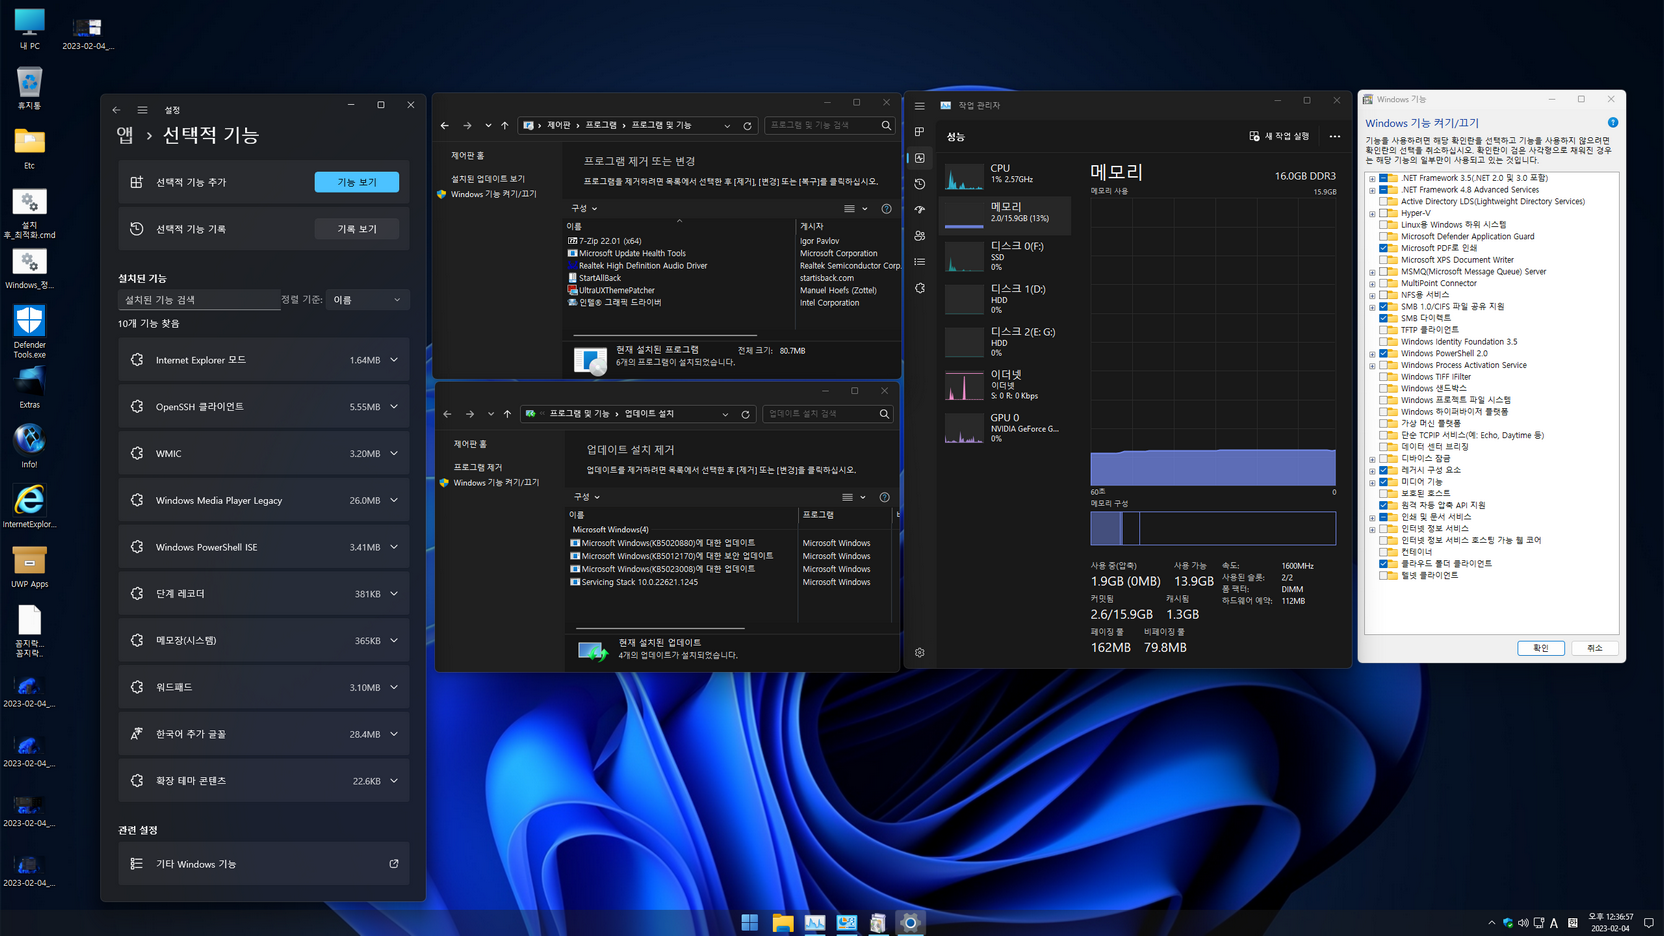
Task: Open Task Manager hamburger navigation menu
Action: 920,106
